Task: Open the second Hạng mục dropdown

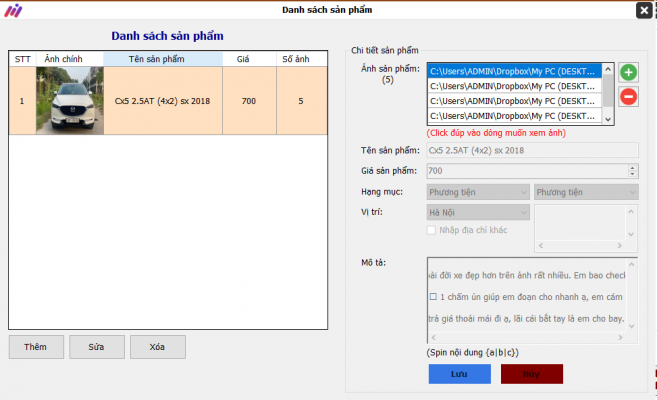Action: click(585, 192)
